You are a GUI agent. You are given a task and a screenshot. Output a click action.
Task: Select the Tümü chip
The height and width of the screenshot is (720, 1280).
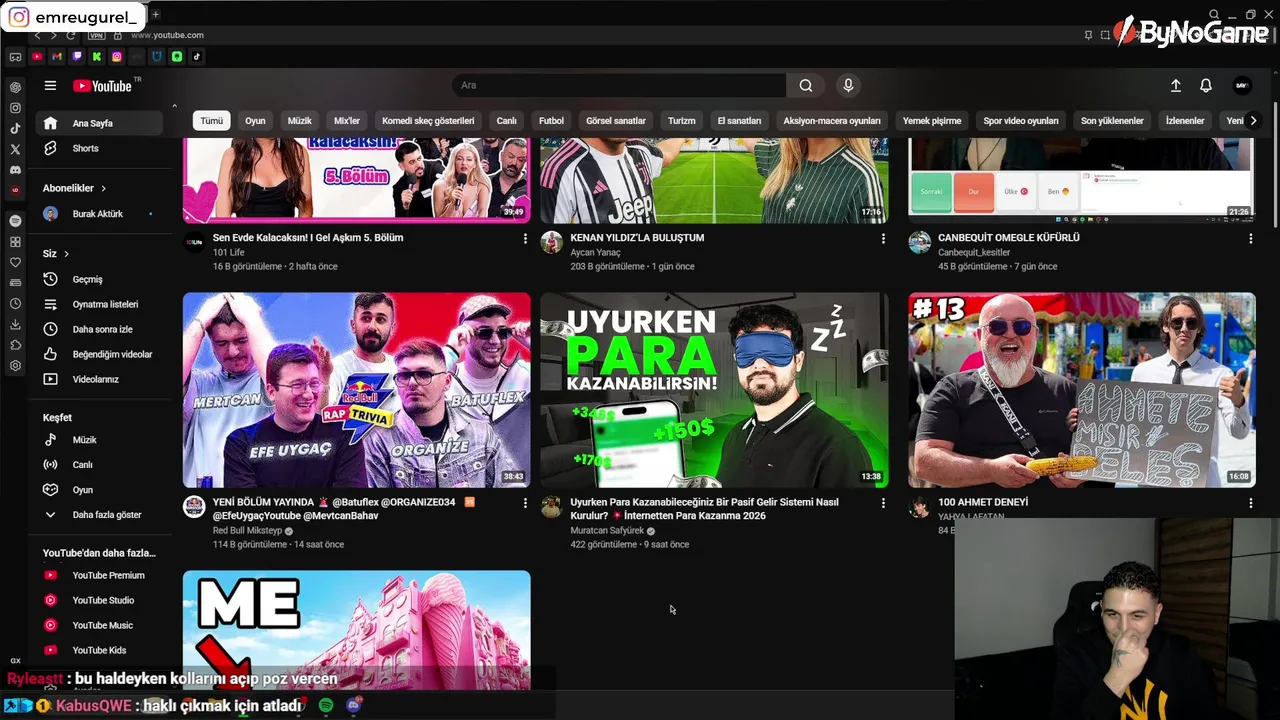coord(212,121)
